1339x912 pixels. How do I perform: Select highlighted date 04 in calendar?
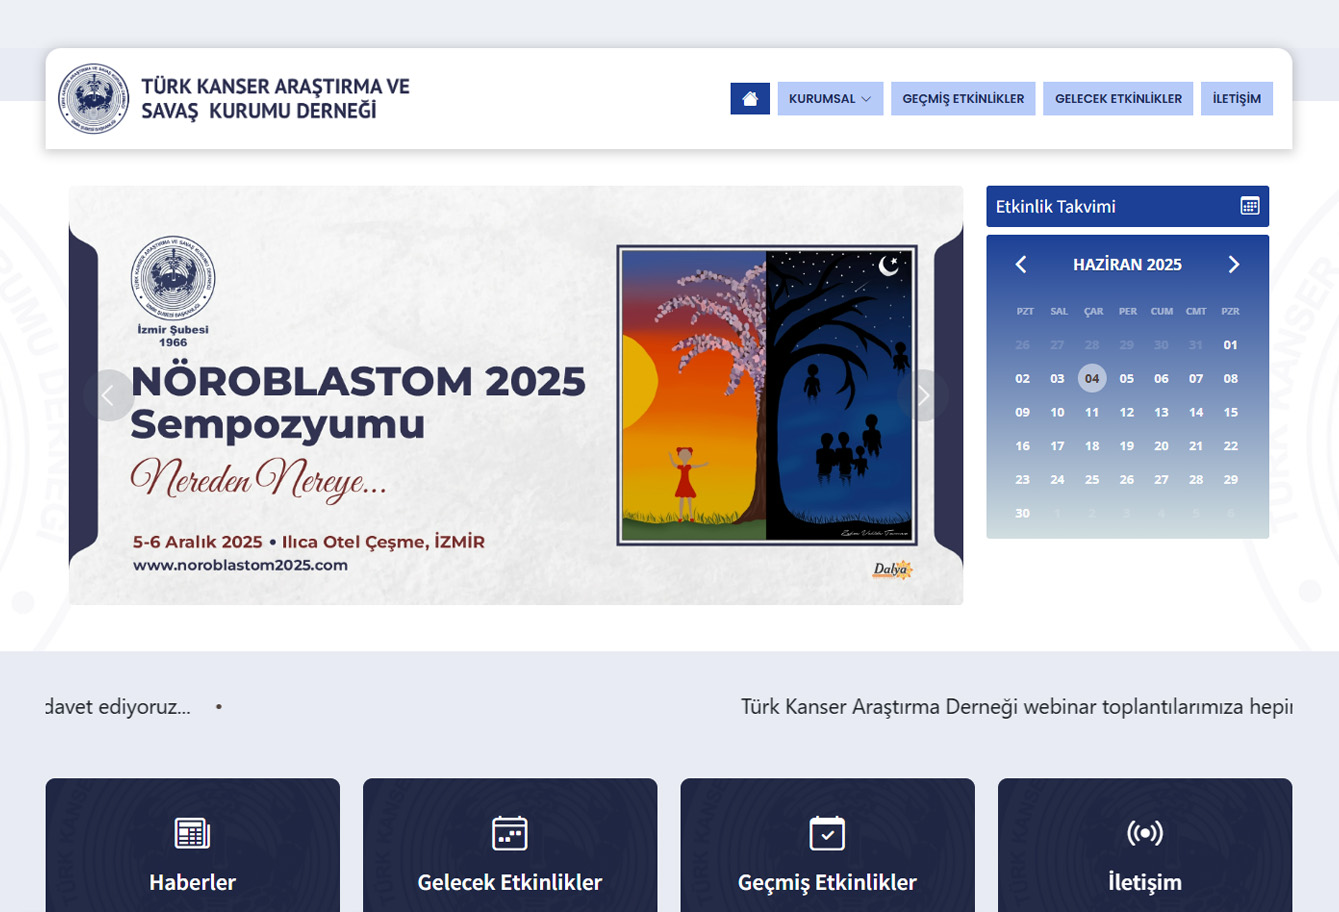click(x=1092, y=378)
